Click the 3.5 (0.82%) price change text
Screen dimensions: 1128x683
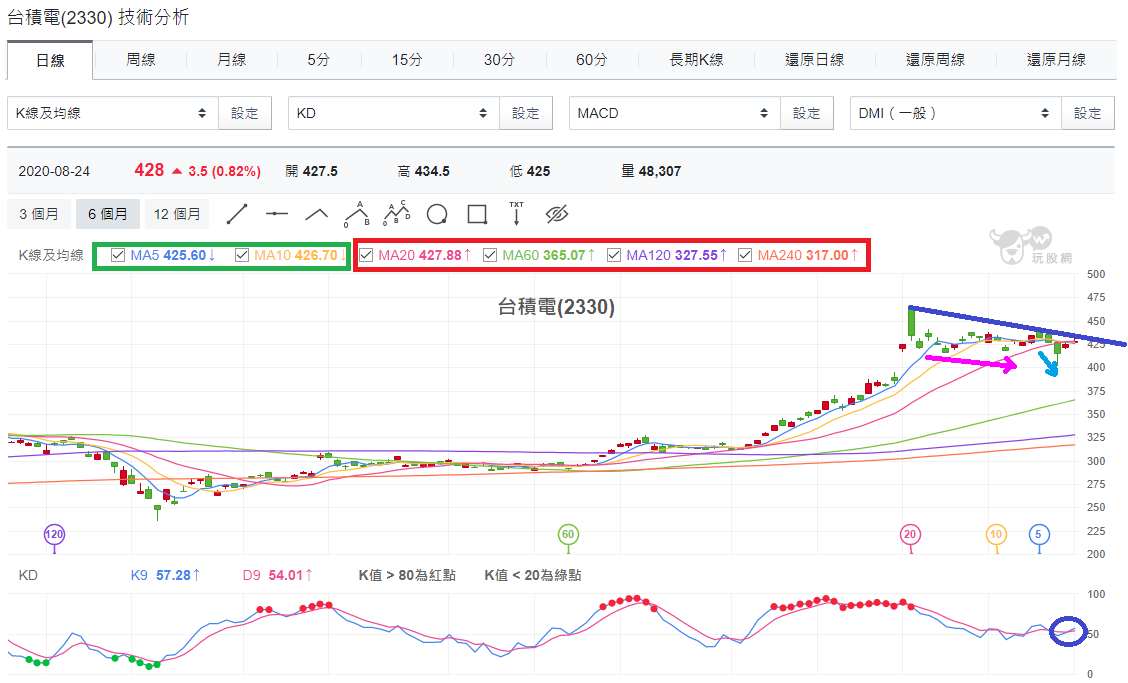click(224, 171)
